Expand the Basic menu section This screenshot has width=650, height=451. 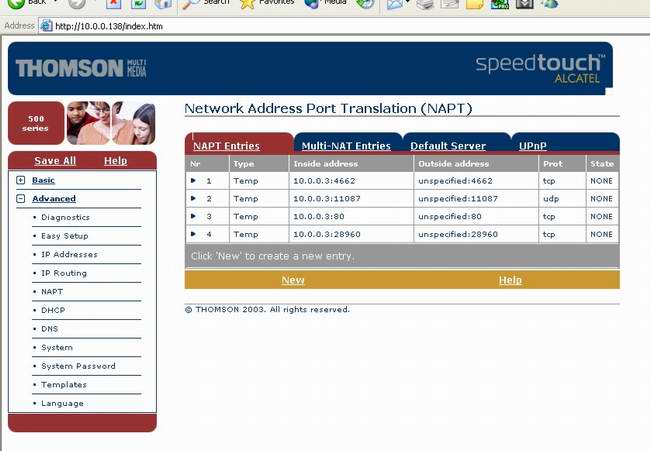click(20, 180)
